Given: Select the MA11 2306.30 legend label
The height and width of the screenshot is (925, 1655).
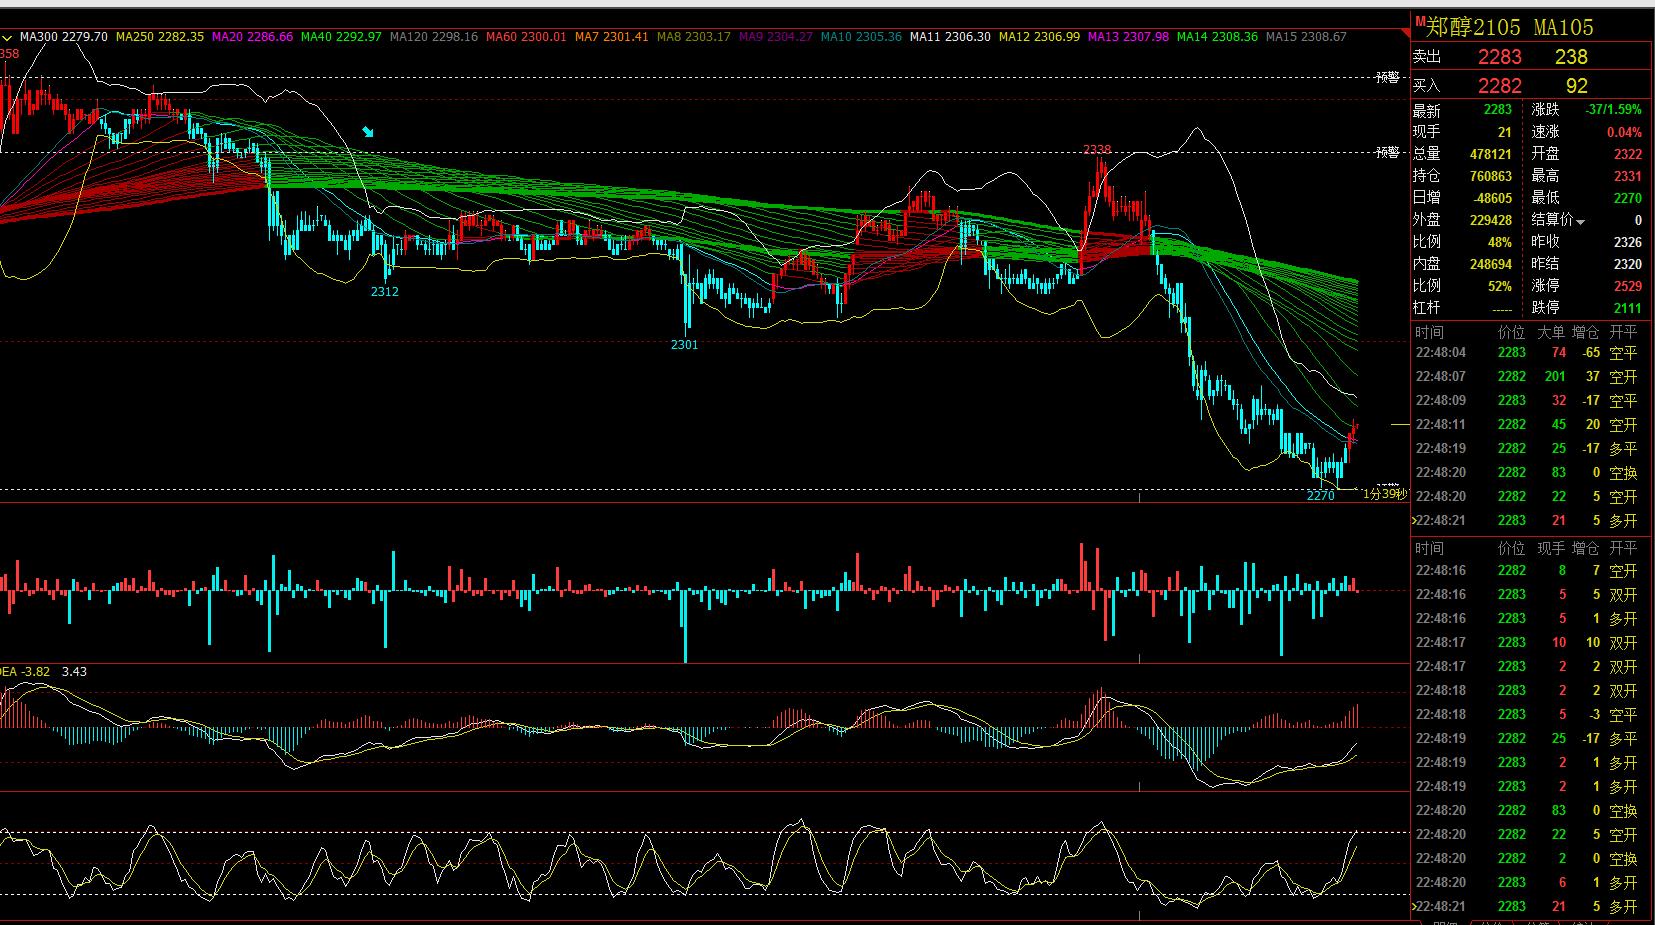Looking at the screenshot, I should 950,37.
